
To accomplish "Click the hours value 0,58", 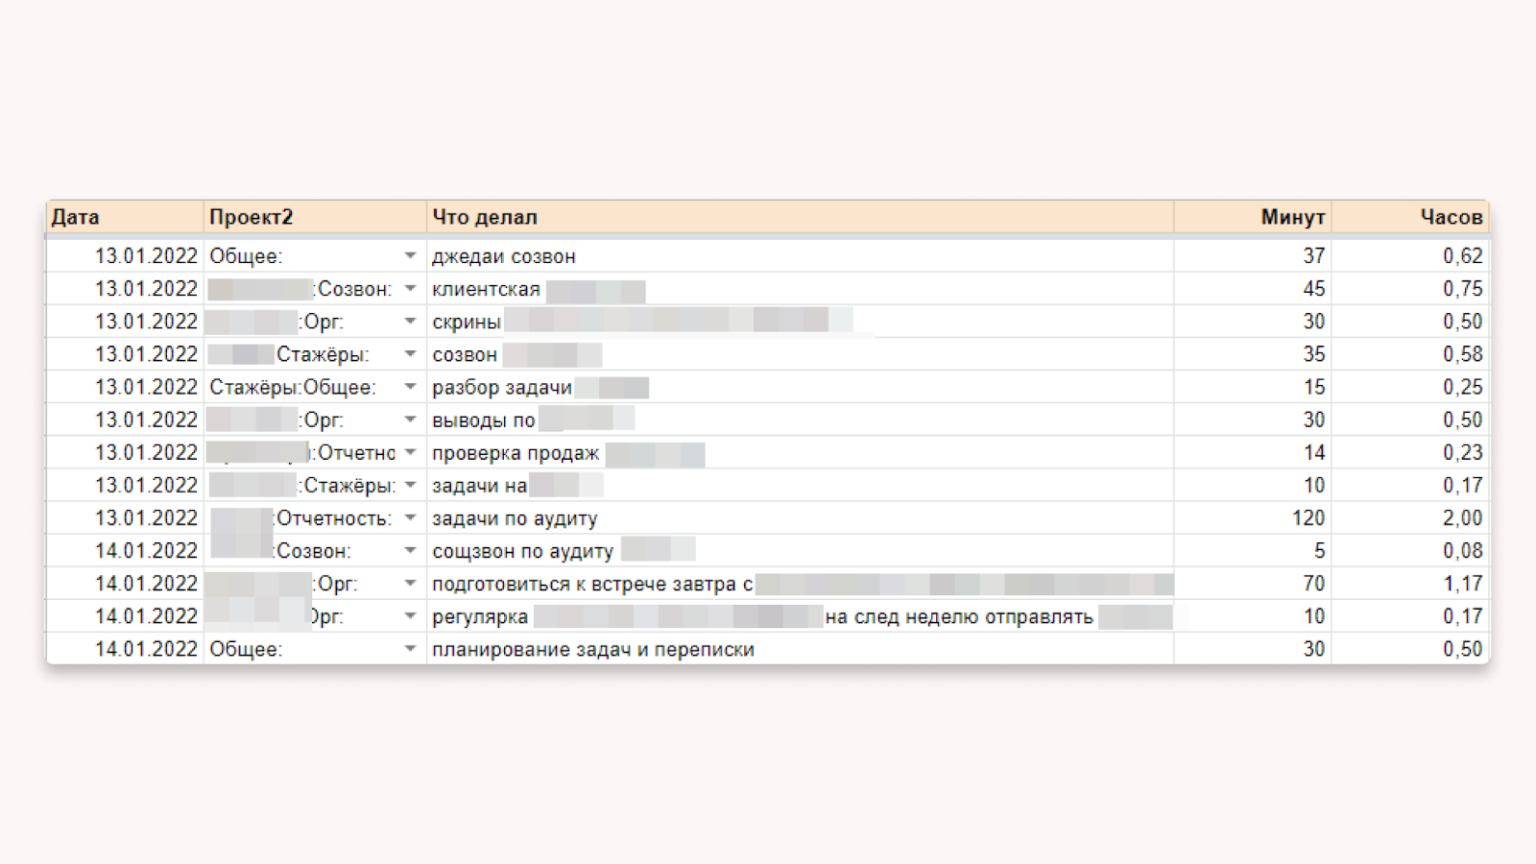I will pos(1463,354).
